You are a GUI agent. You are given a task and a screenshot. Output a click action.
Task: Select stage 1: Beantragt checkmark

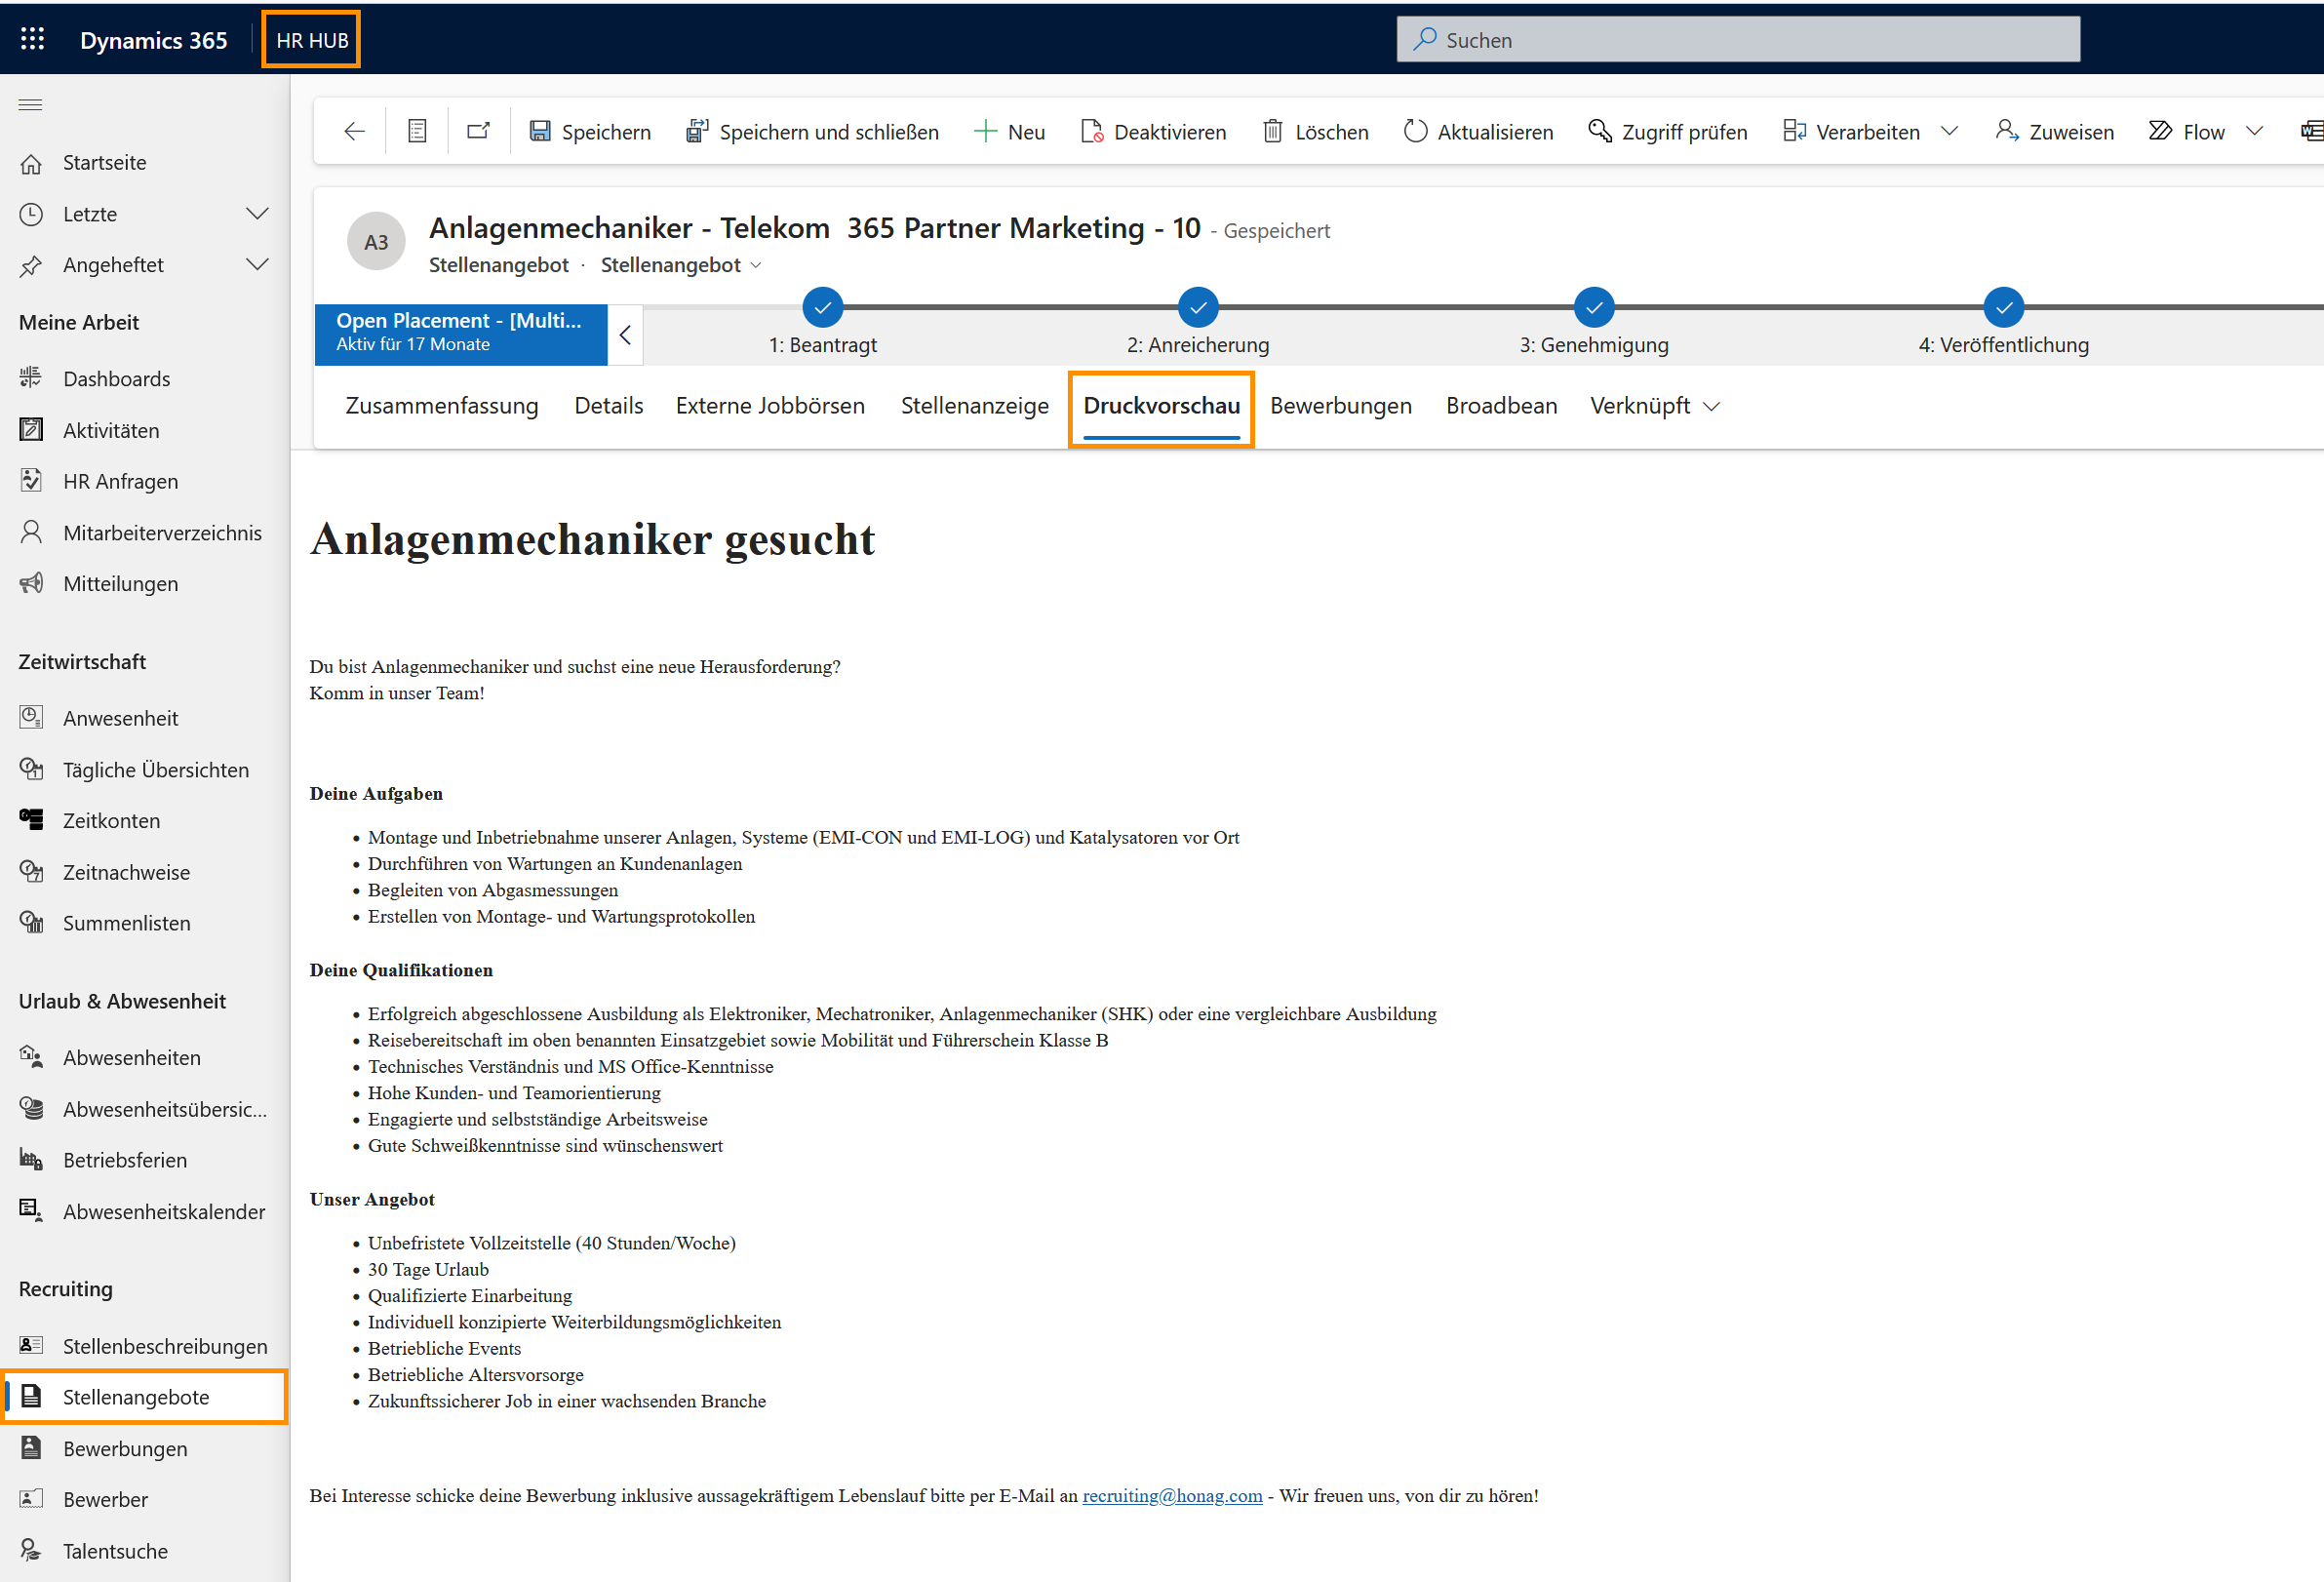(822, 308)
